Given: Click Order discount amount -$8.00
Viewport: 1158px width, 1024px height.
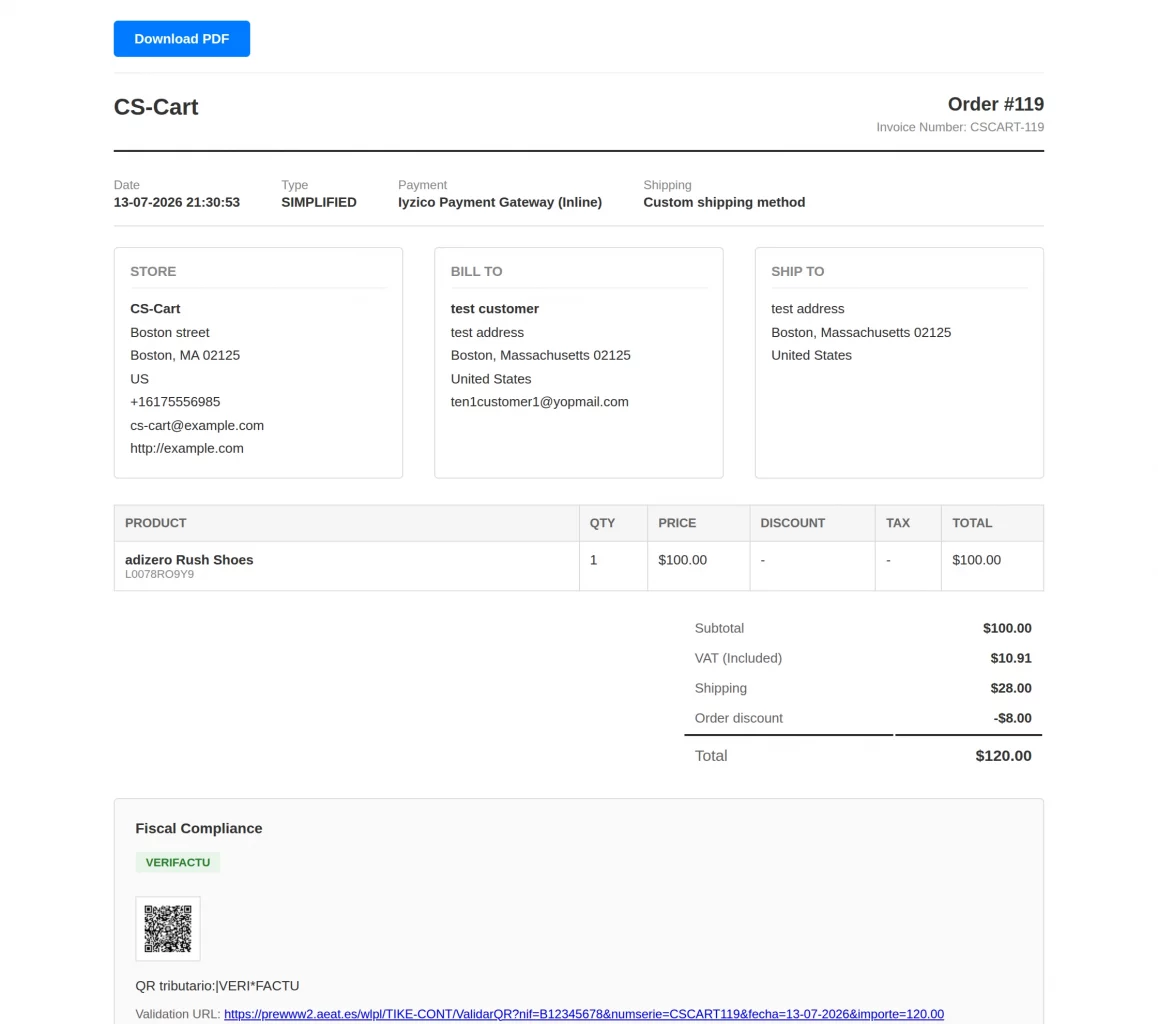Looking at the screenshot, I should (x=1013, y=718).
